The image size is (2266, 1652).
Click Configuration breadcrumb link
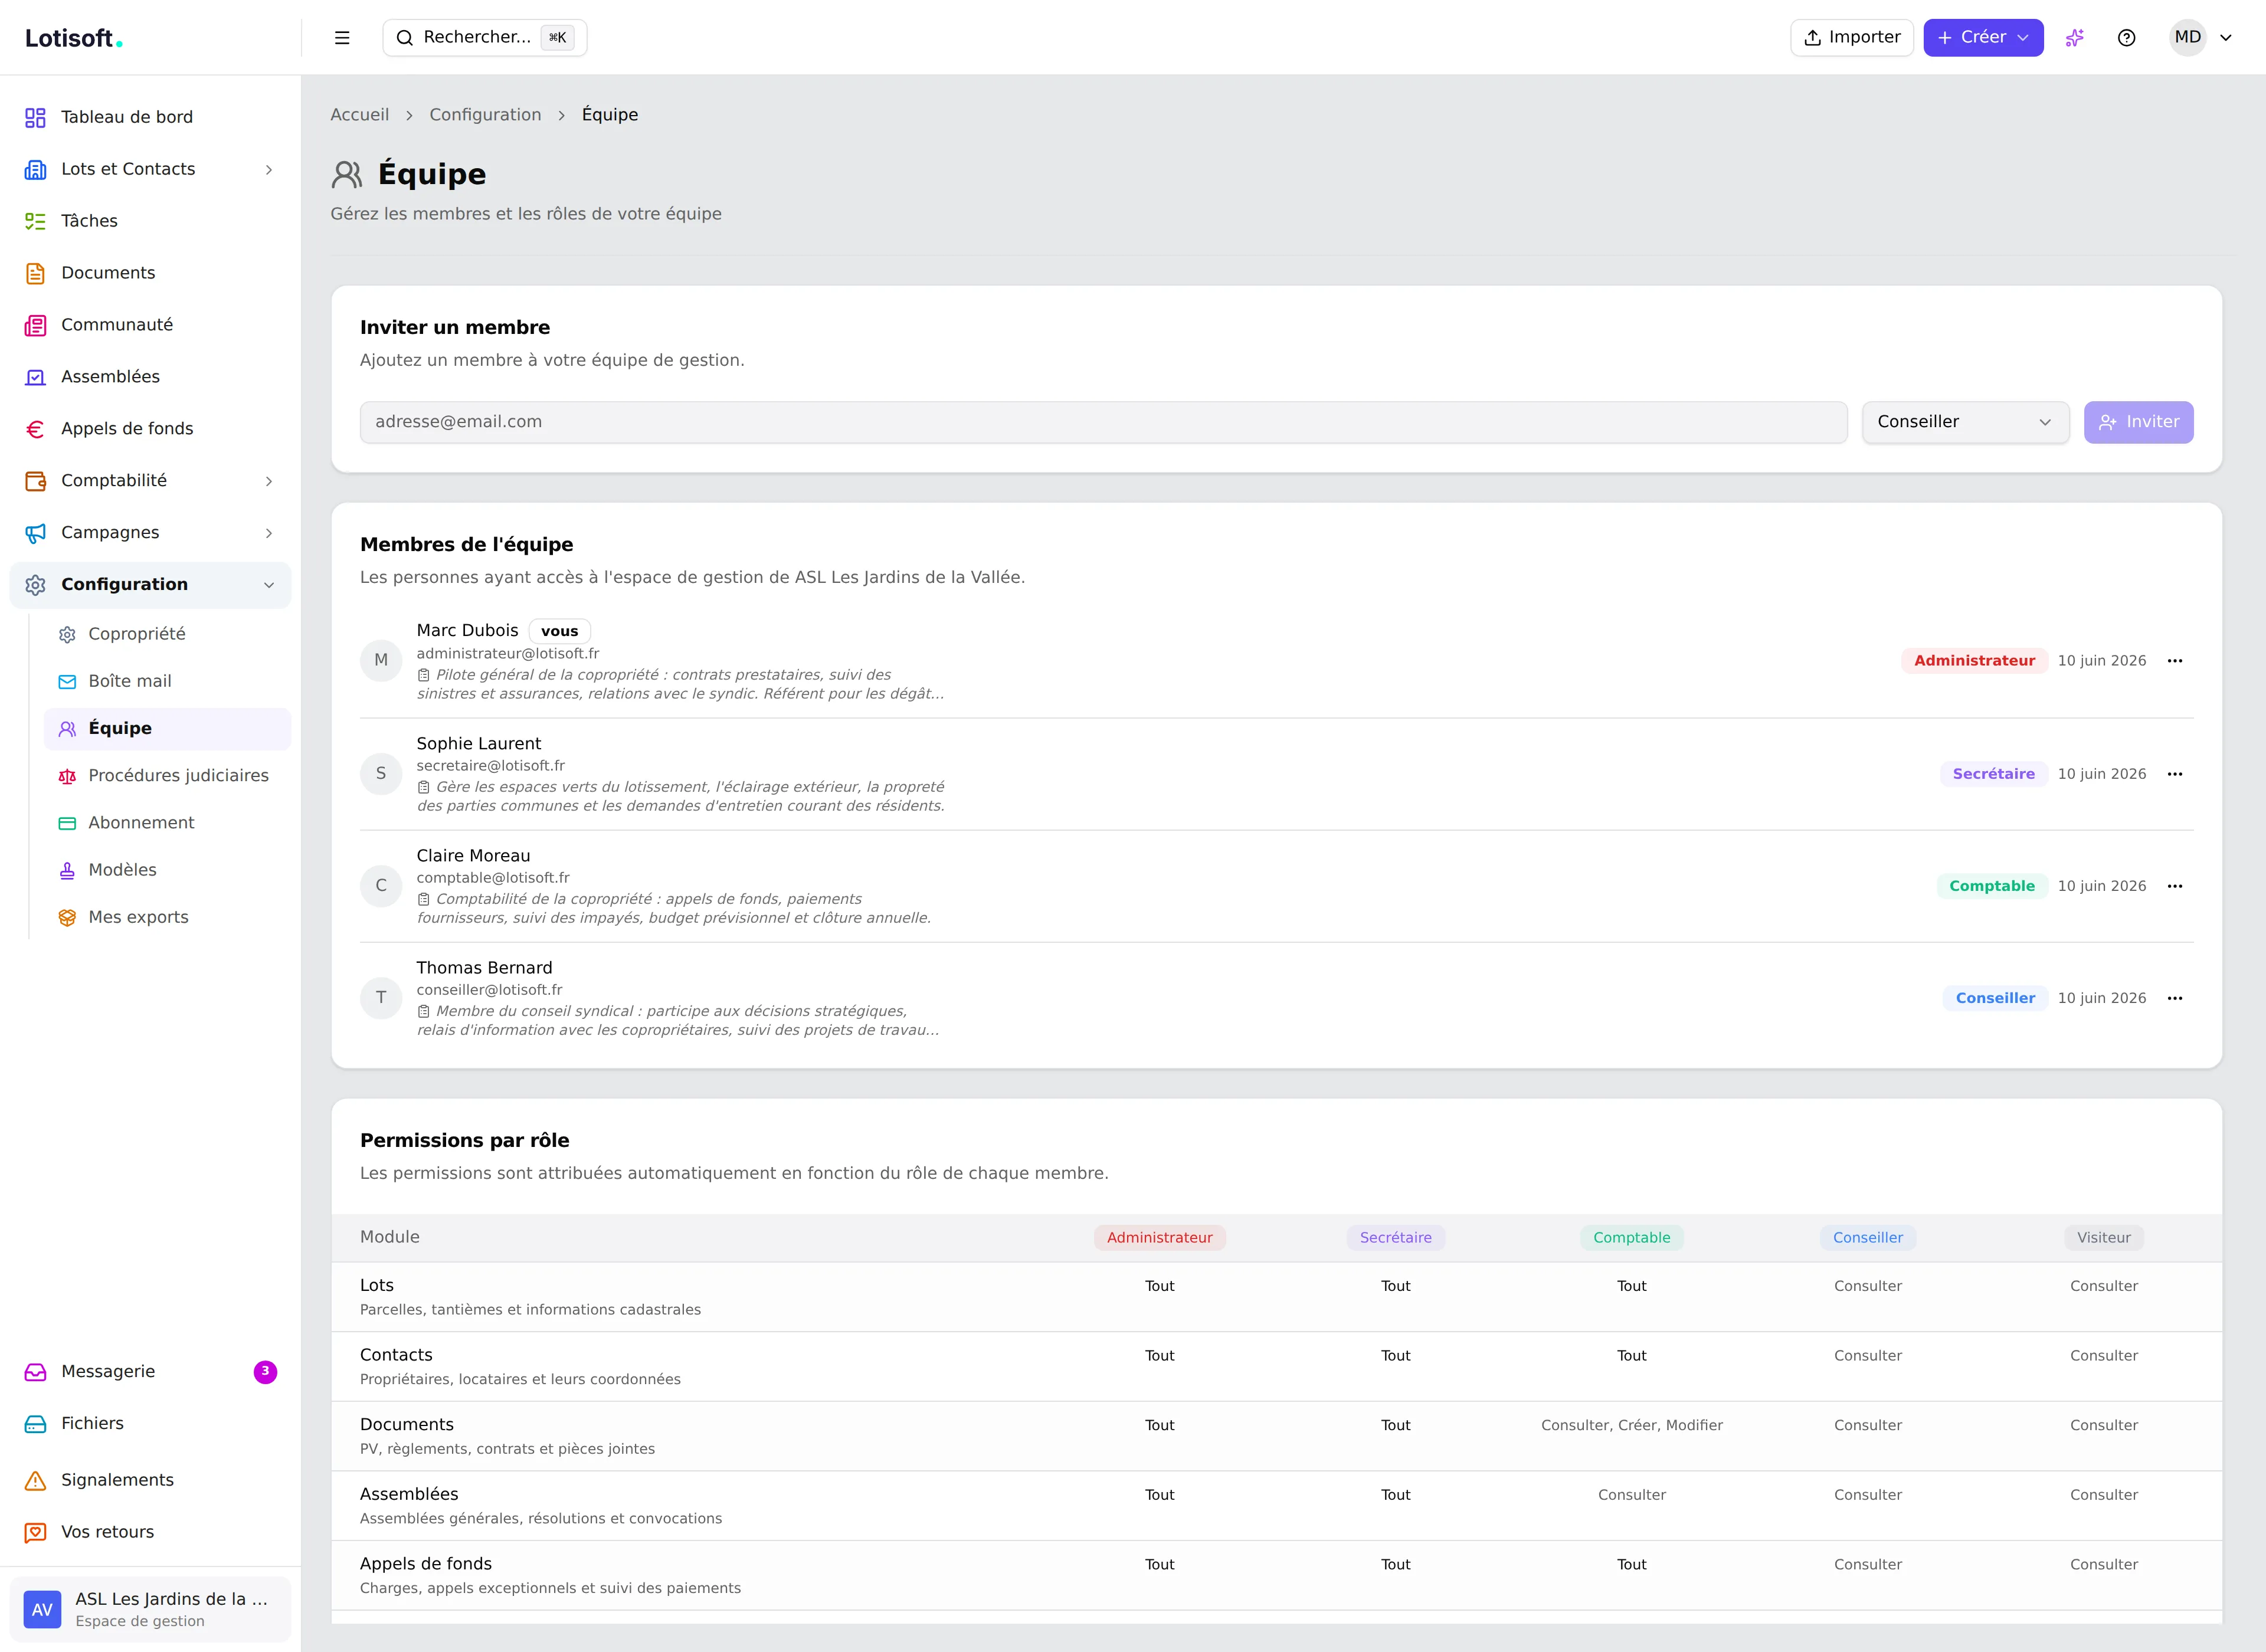485,115
